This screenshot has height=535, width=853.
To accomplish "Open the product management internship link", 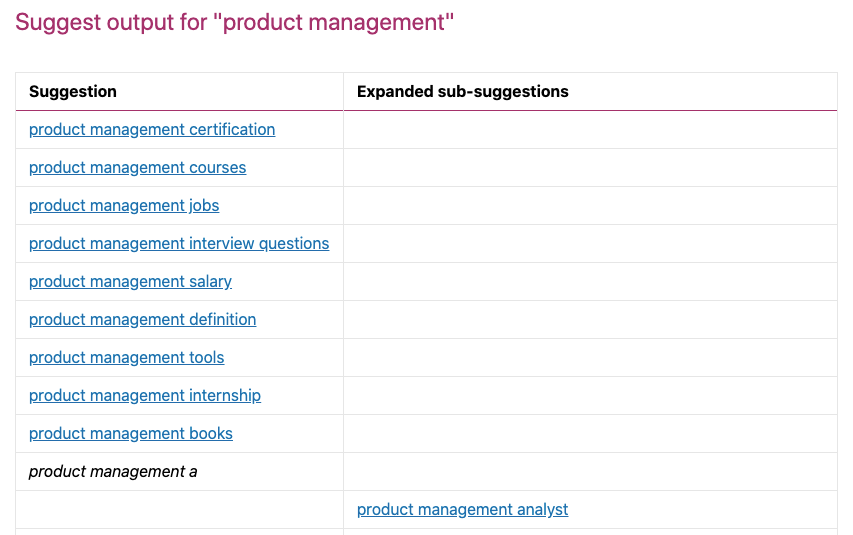I will (x=145, y=396).
